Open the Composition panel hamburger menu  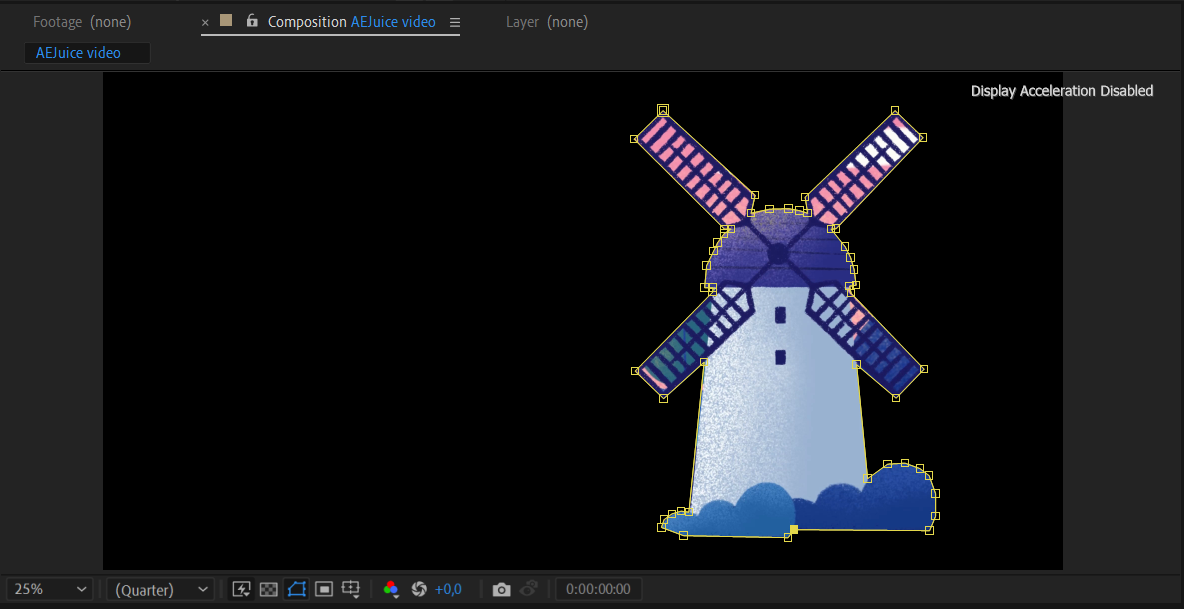point(455,22)
